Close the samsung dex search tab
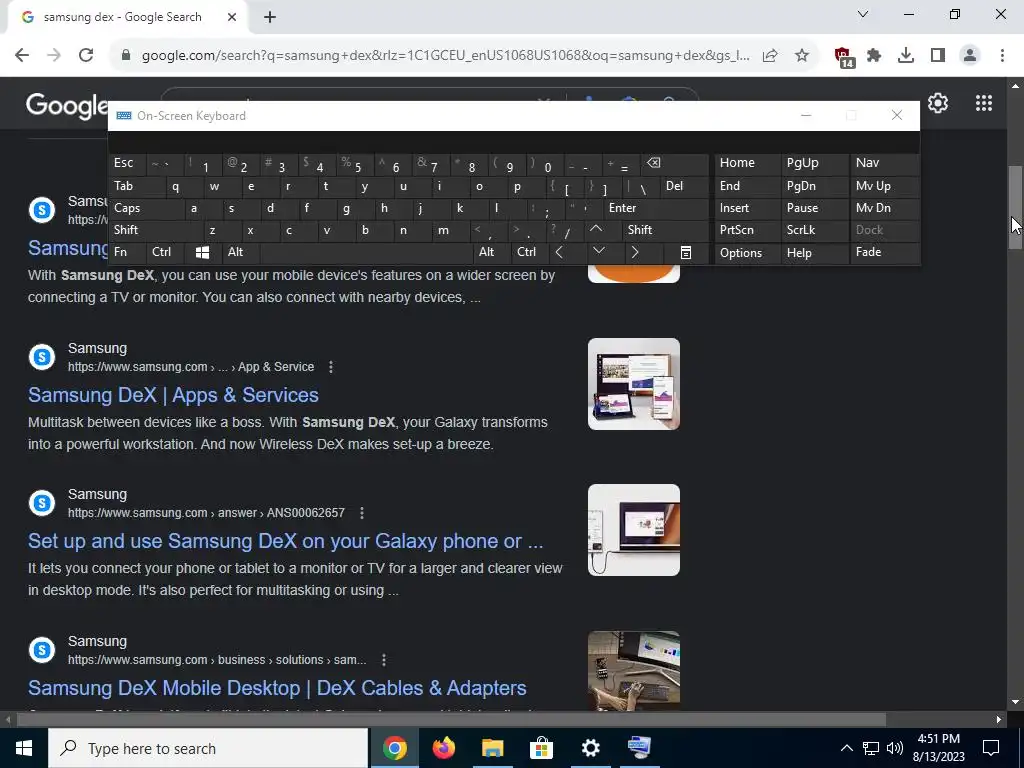 coord(232,18)
